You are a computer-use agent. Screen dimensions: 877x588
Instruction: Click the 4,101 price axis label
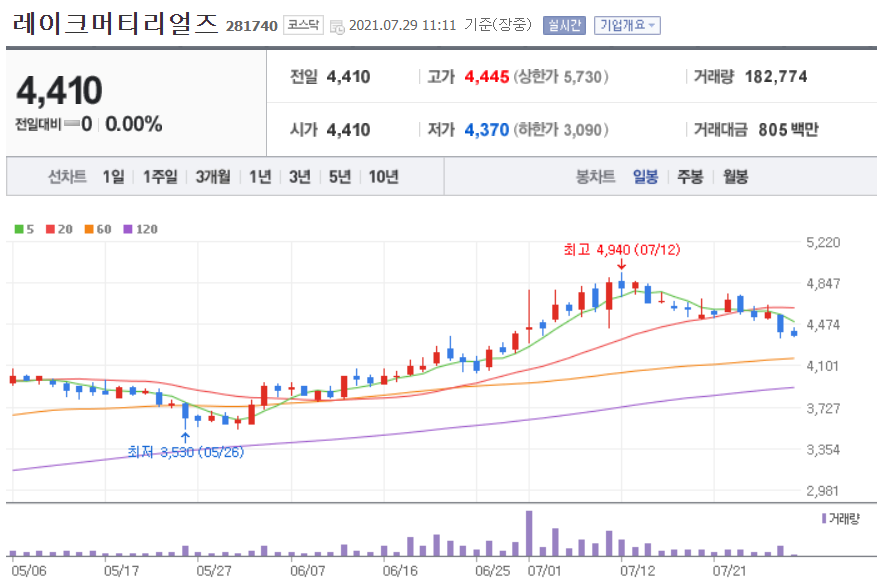(x=823, y=366)
